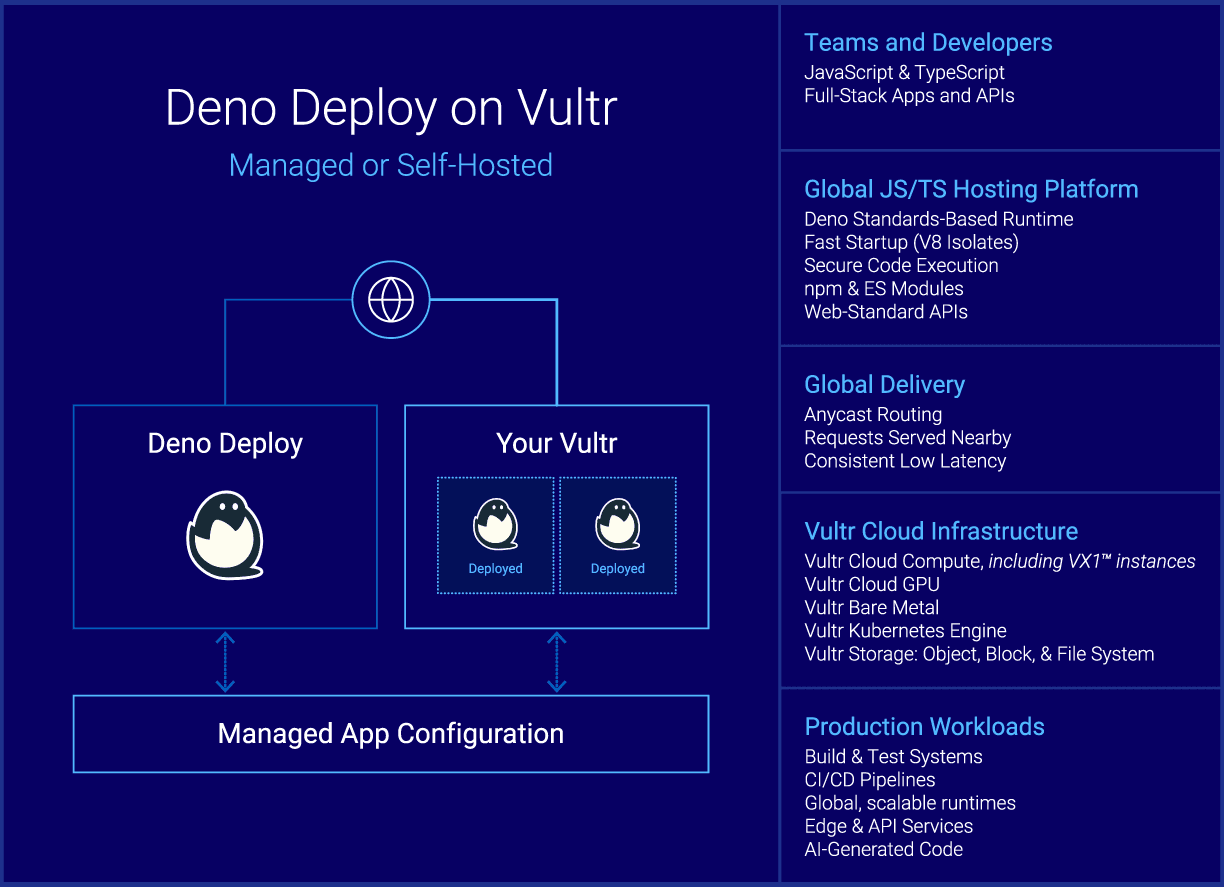Expand the second Deployed dashed sub-panel
1224x887 pixels.
tap(617, 535)
